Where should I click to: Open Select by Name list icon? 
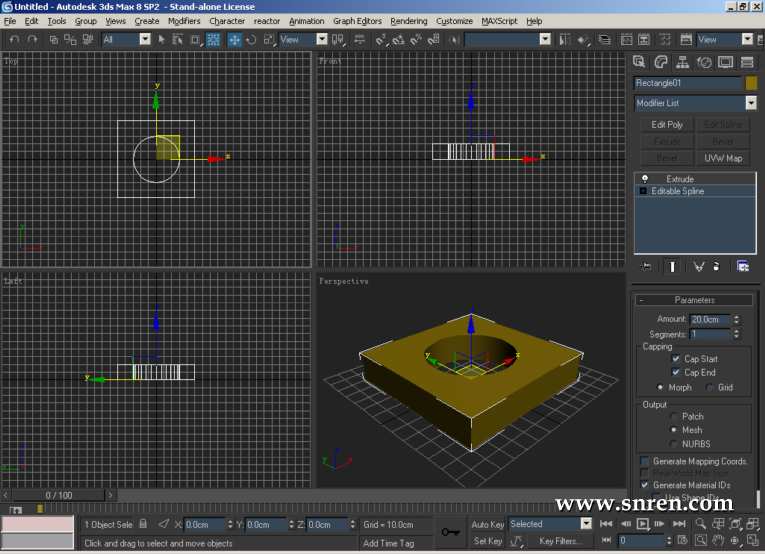pyautogui.click(x=178, y=40)
